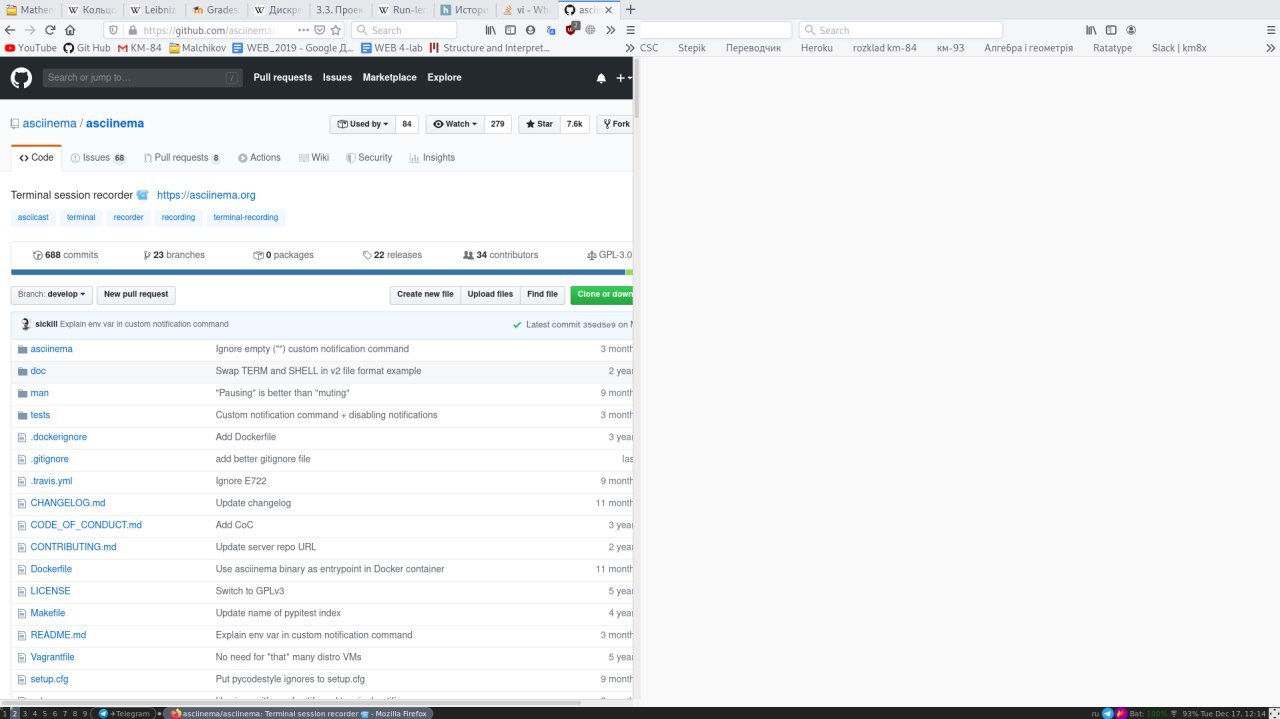Viewport: 1280px width, 719px height.
Task: Click Firefox account icon in GitHub window
Action: [x=530, y=30]
